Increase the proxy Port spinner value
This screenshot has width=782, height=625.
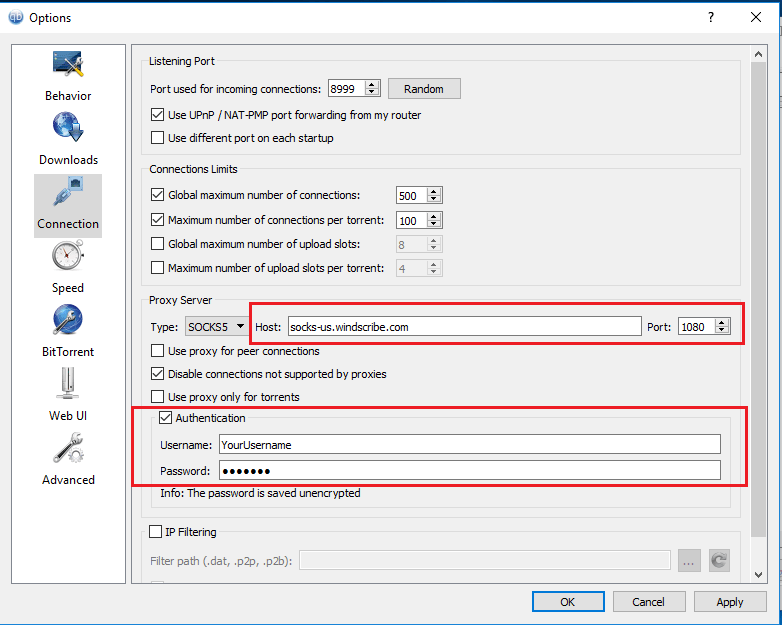click(721, 323)
